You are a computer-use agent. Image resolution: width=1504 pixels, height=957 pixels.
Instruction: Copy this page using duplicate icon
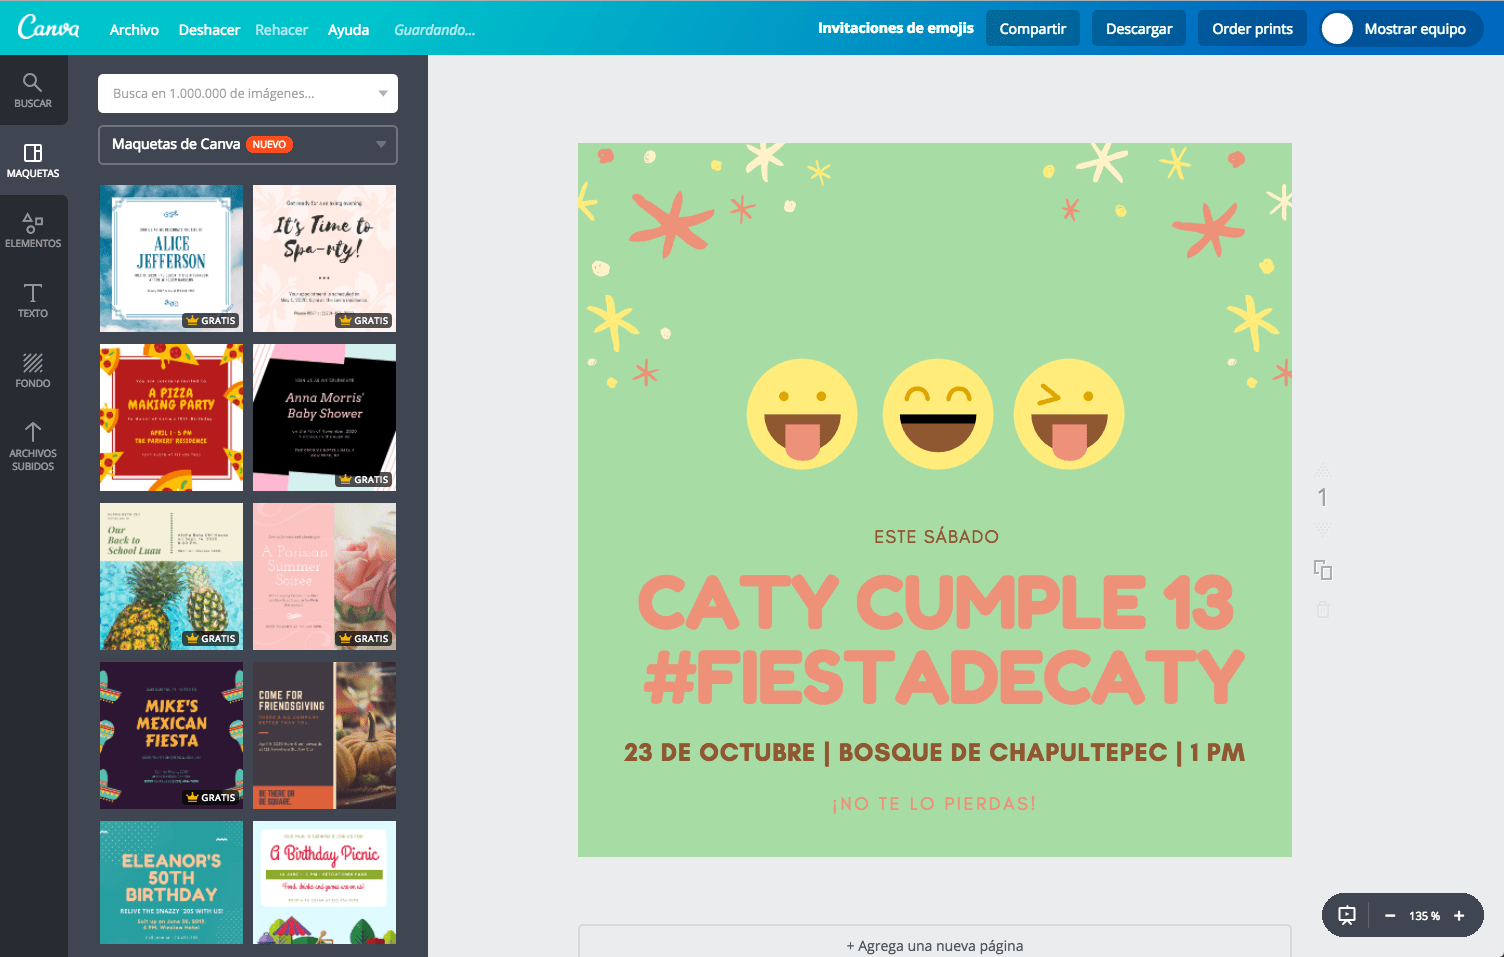coord(1323,570)
